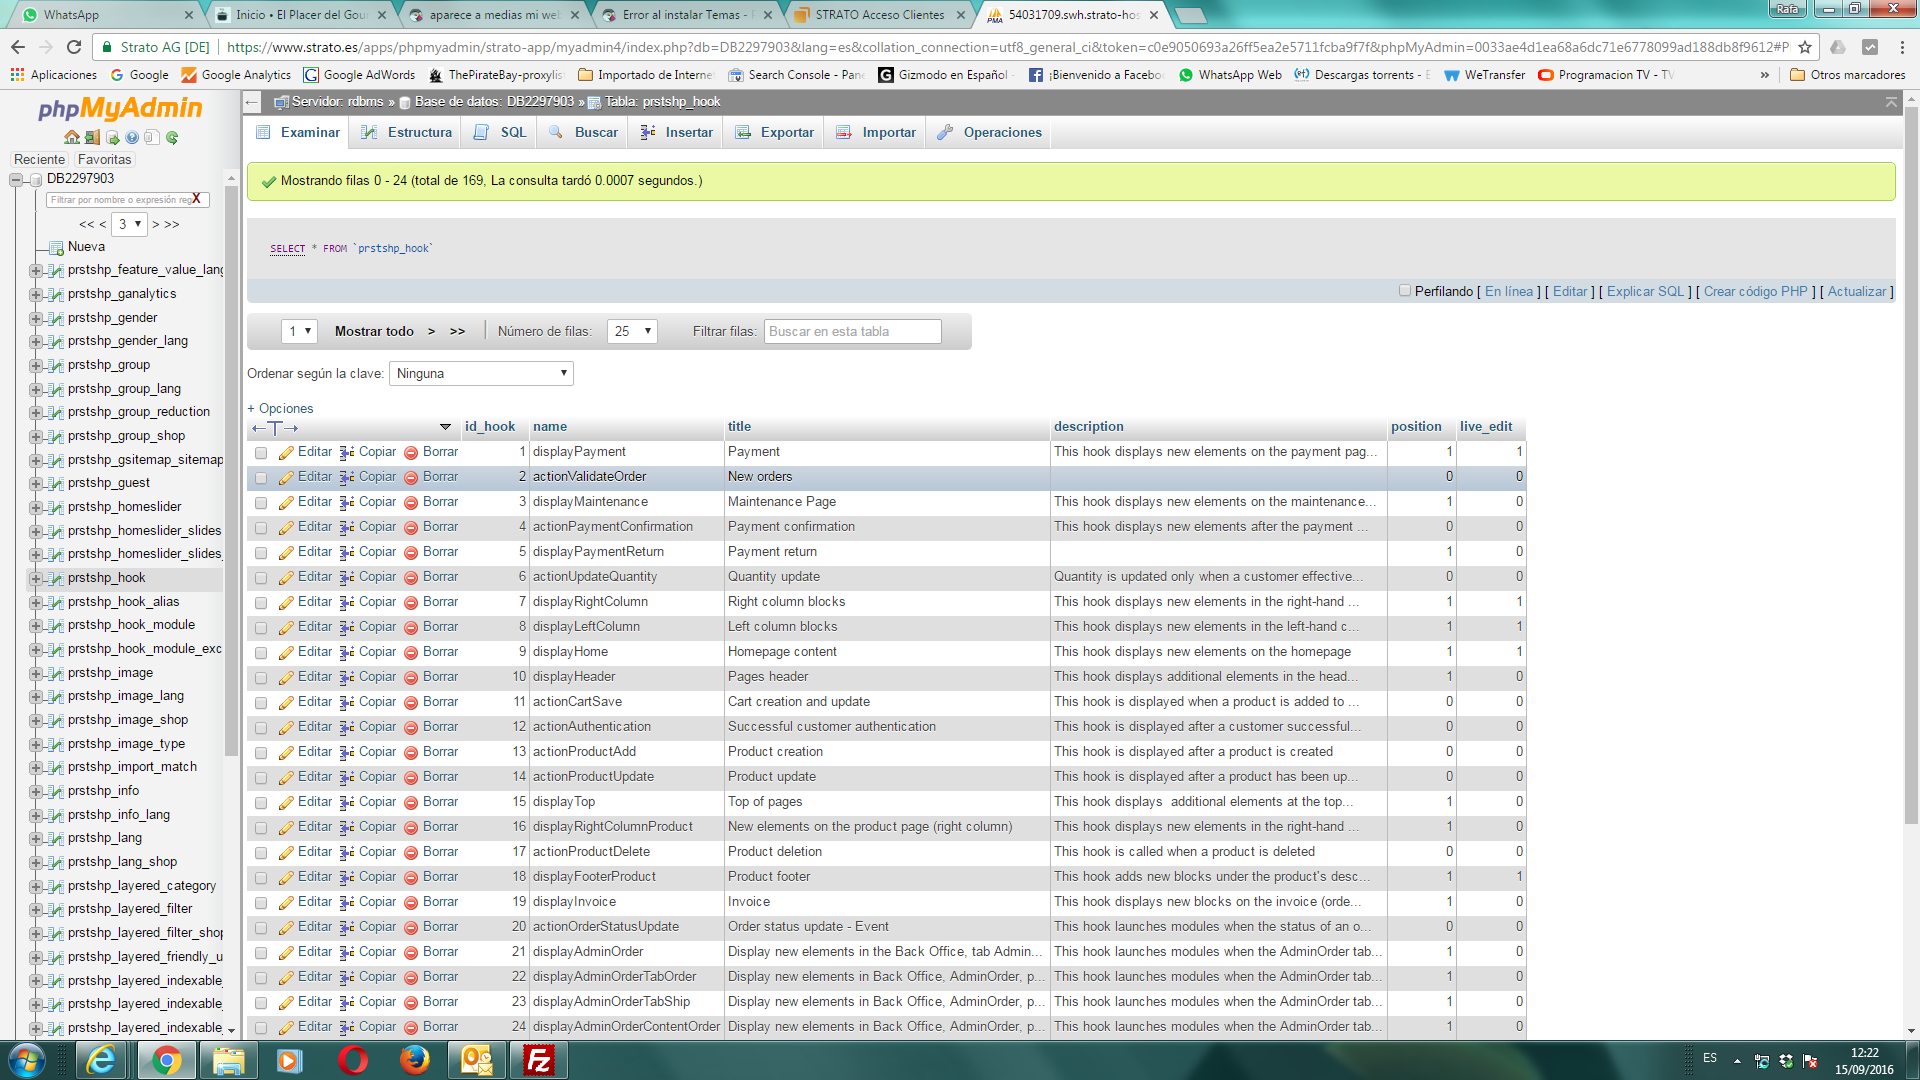The image size is (1920, 1080).
Task: Click the phpMyAdmin home icon
Action: click(x=71, y=138)
